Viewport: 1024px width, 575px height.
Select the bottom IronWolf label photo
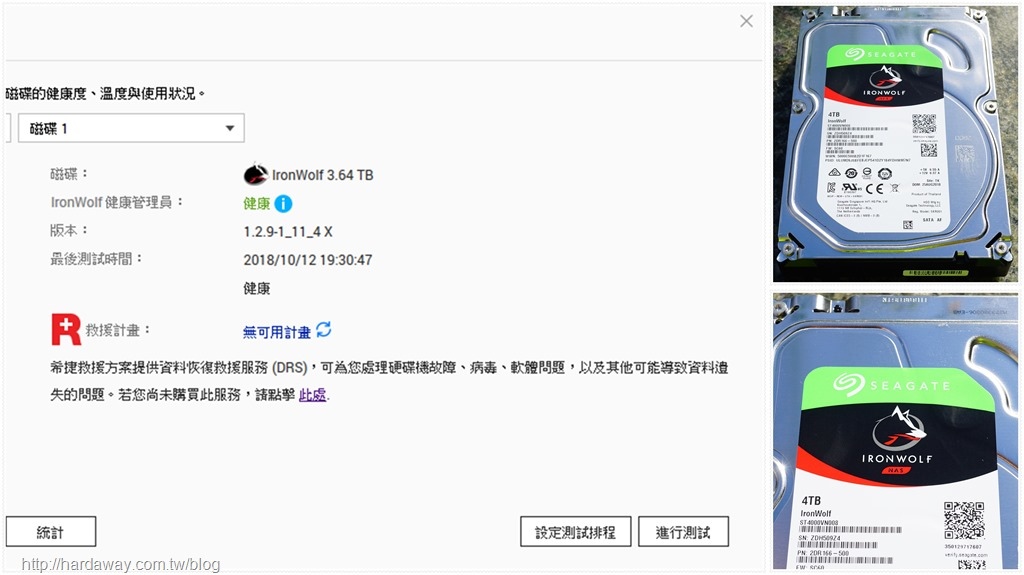pos(895,431)
